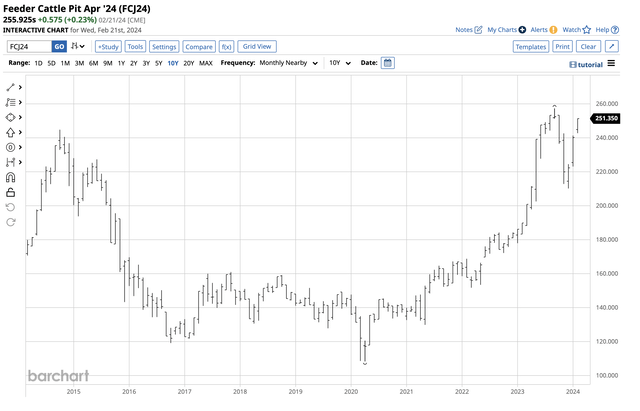
Task: Click the FCJ24 symbol input field
Action: point(29,47)
